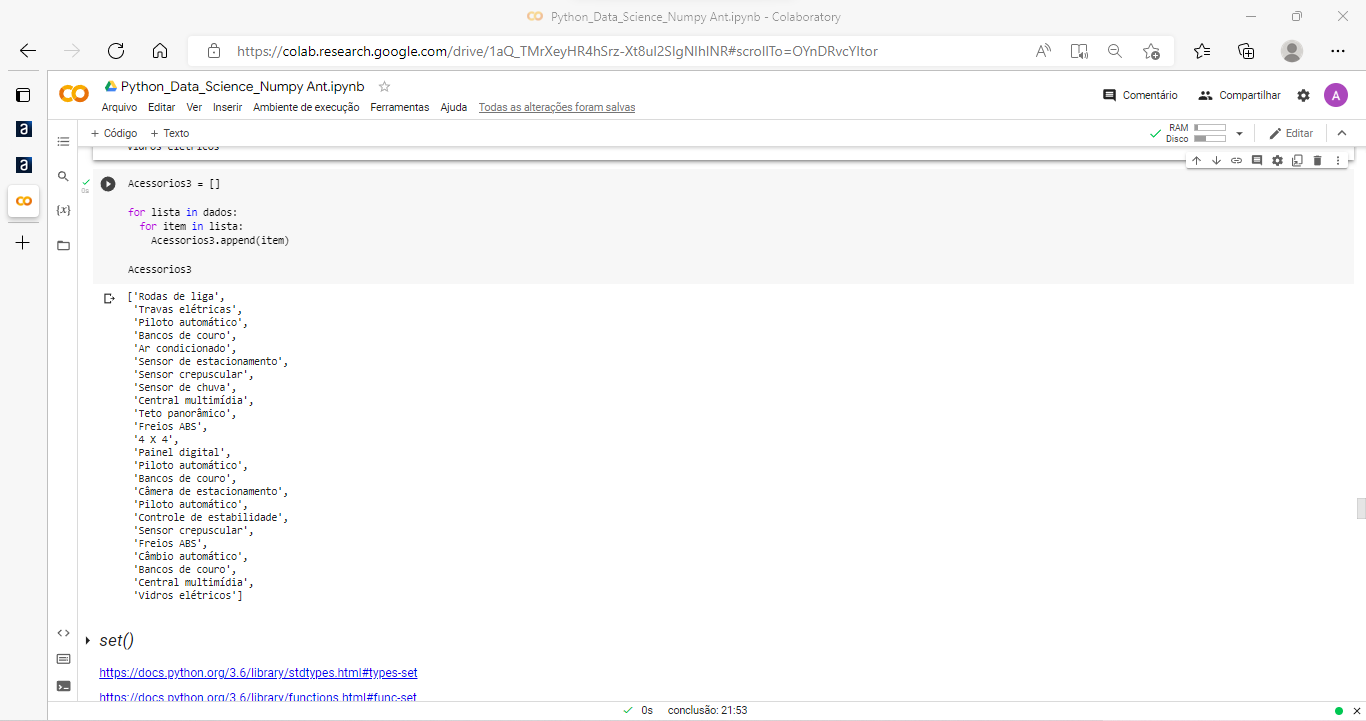Collapse the Colab header bar
1366x721 pixels.
(1342, 133)
